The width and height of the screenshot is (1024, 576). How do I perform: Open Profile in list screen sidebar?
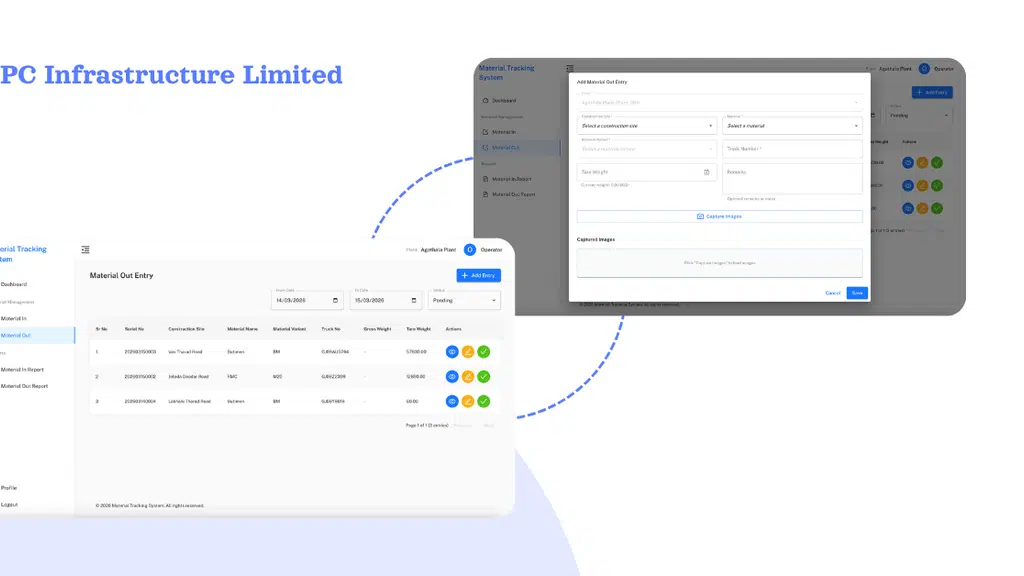[x=8, y=488]
